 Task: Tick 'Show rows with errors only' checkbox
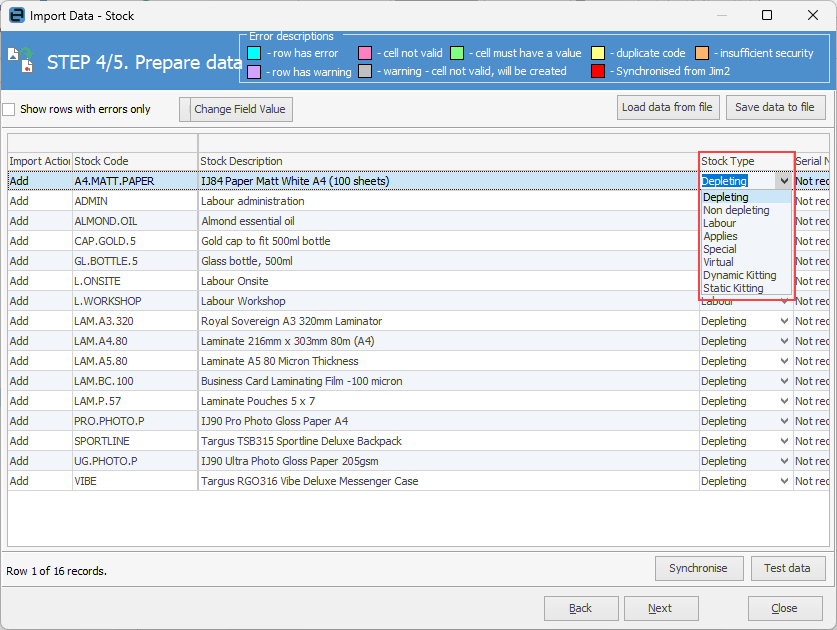coord(9,109)
